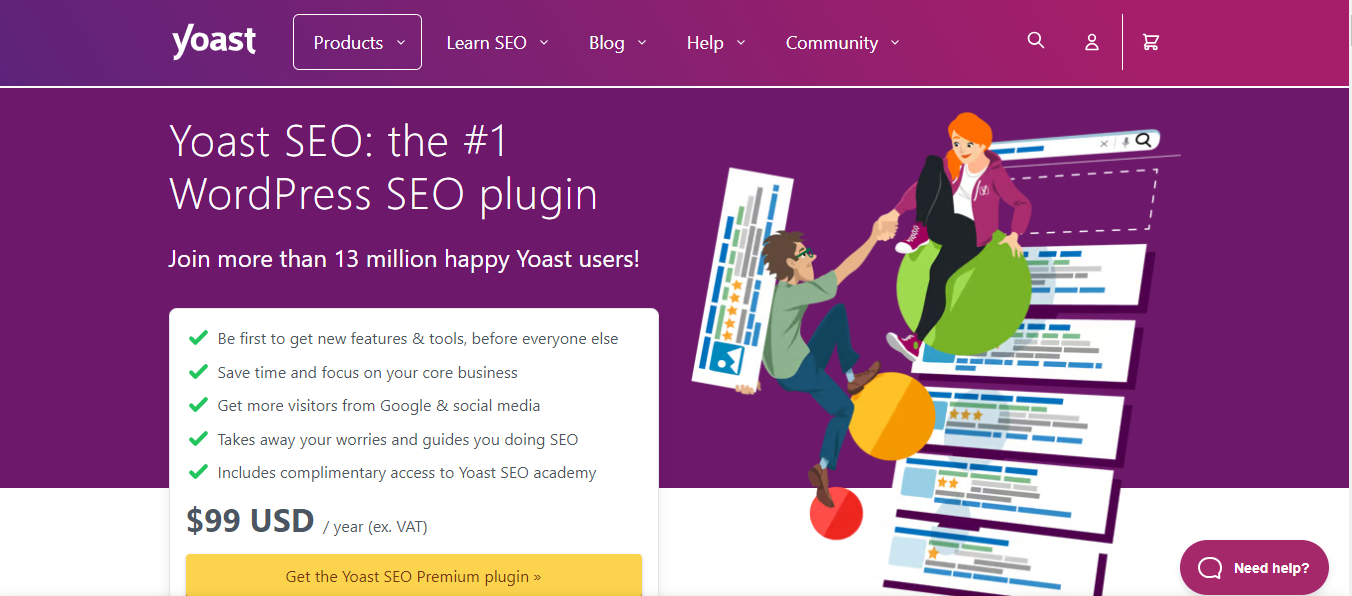This screenshot has width=1352, height=596.
Task: Click the green checkmark beside 'Be first to get new features'
Action: [198, 338]
